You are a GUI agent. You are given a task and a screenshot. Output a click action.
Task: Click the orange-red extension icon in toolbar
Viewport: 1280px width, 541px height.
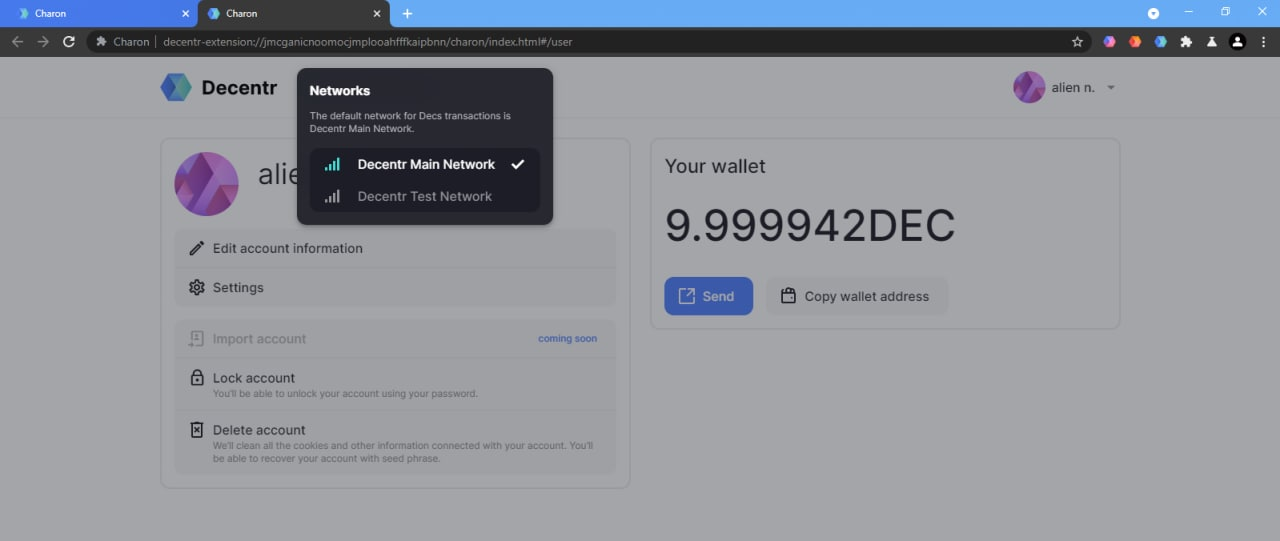(1135, 42)
